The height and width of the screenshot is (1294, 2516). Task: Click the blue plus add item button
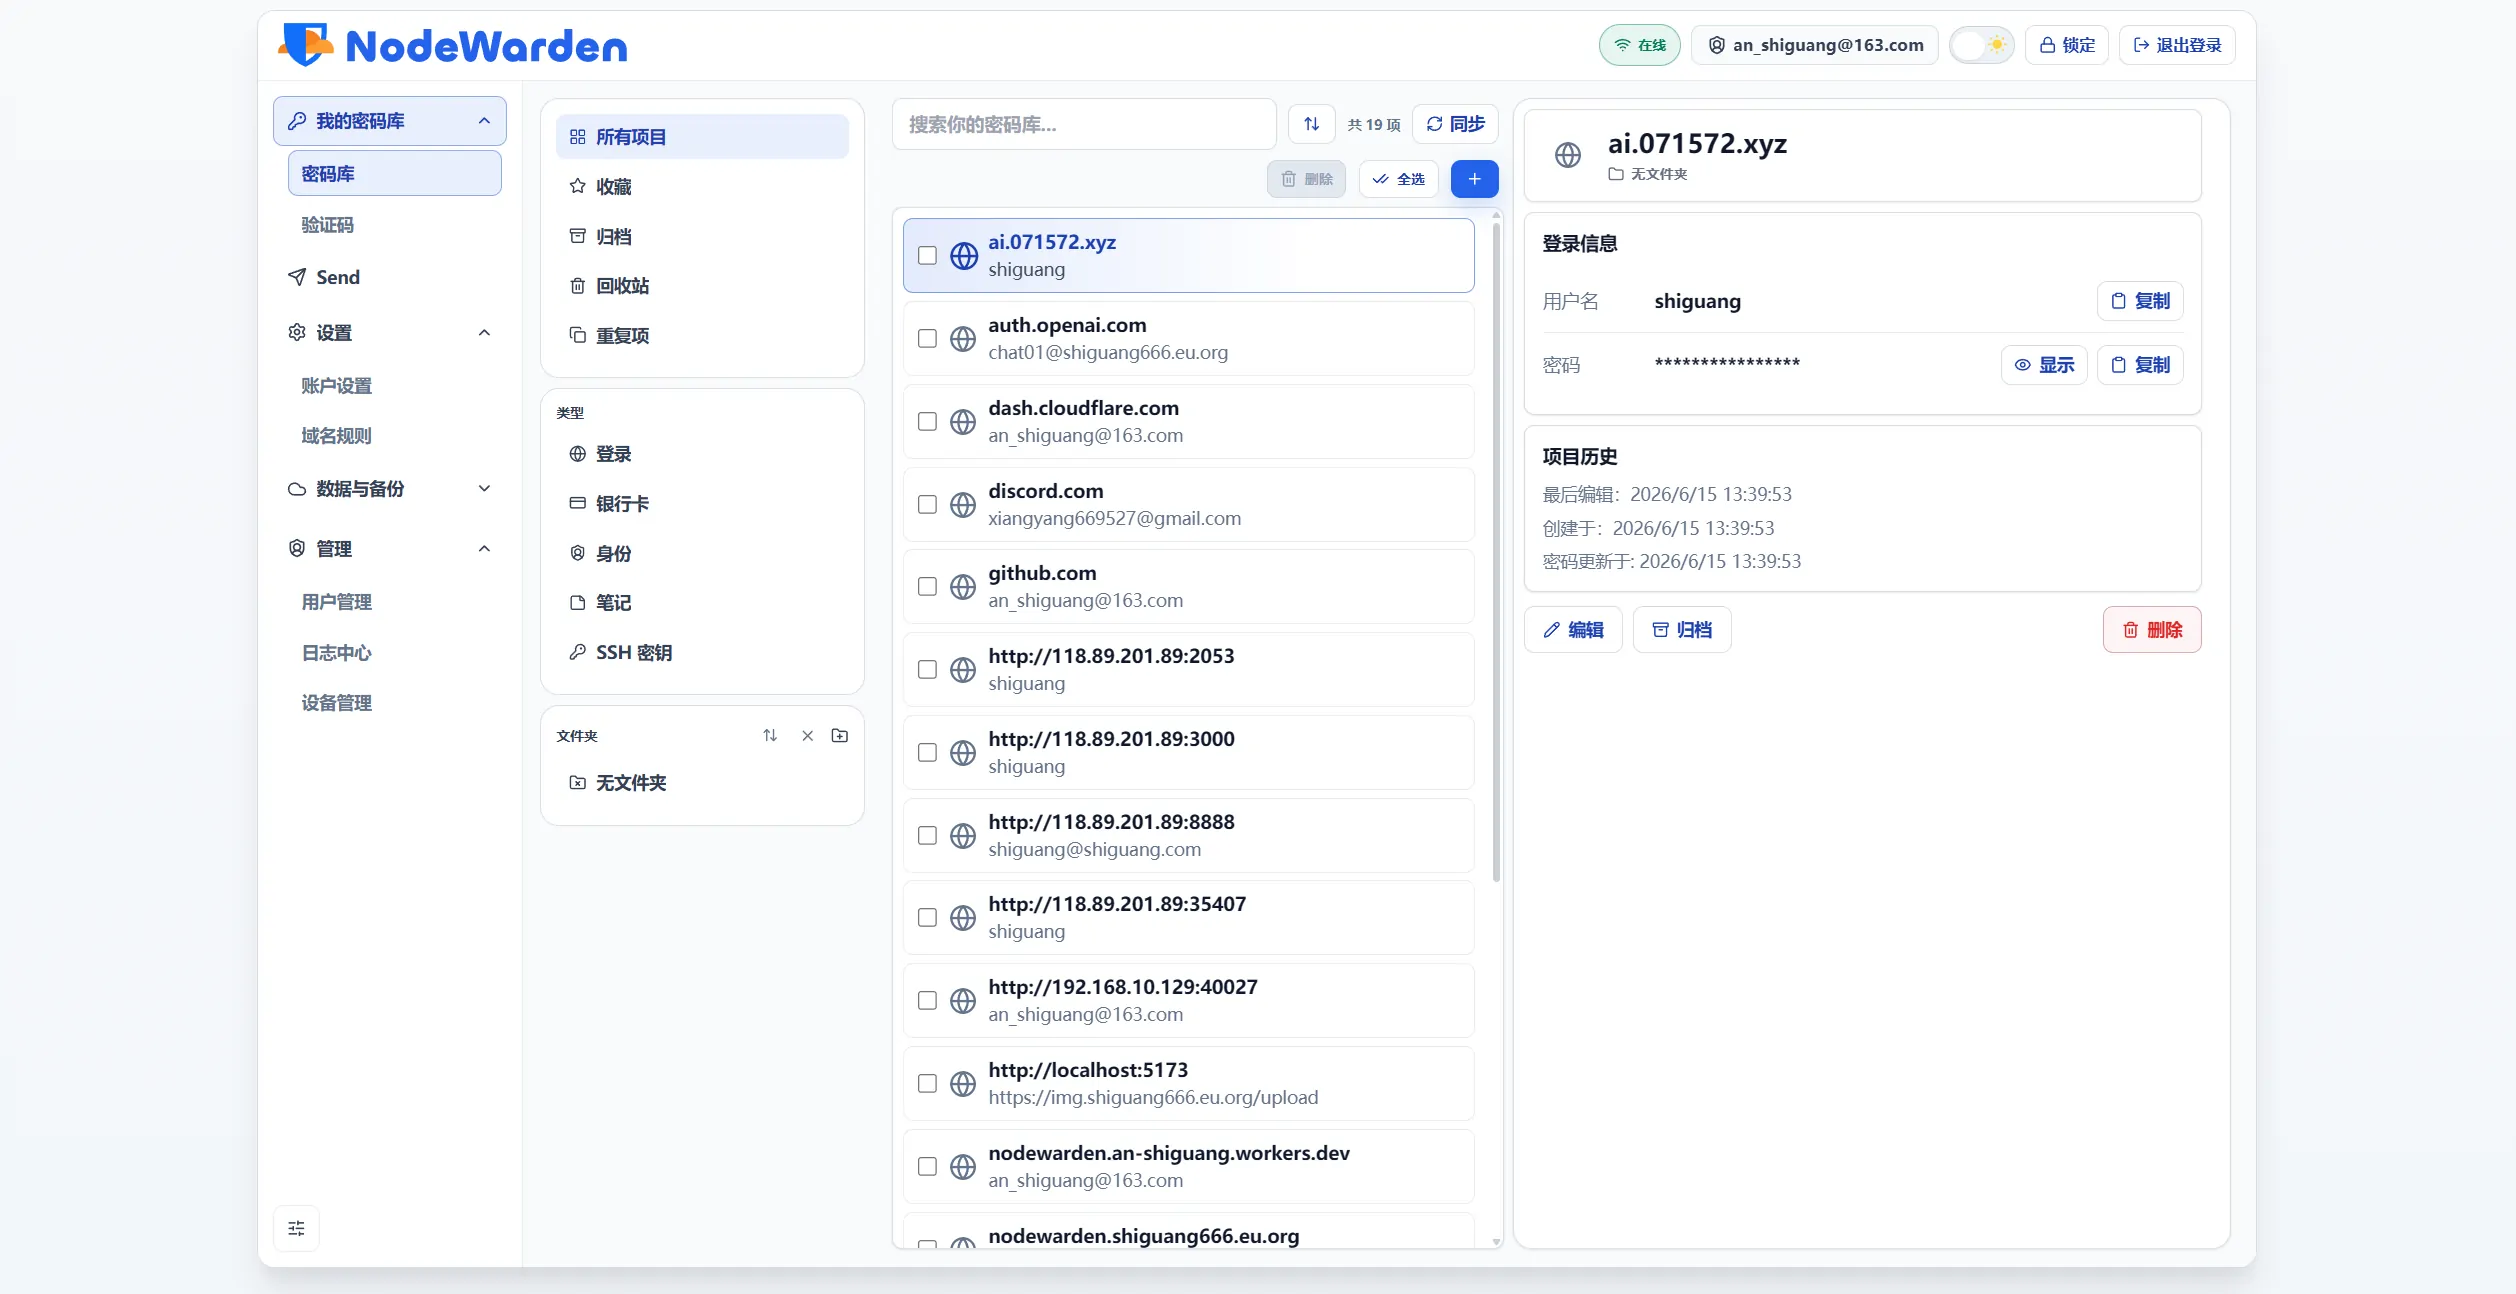pyautogui.click(x=1474, y=179)
